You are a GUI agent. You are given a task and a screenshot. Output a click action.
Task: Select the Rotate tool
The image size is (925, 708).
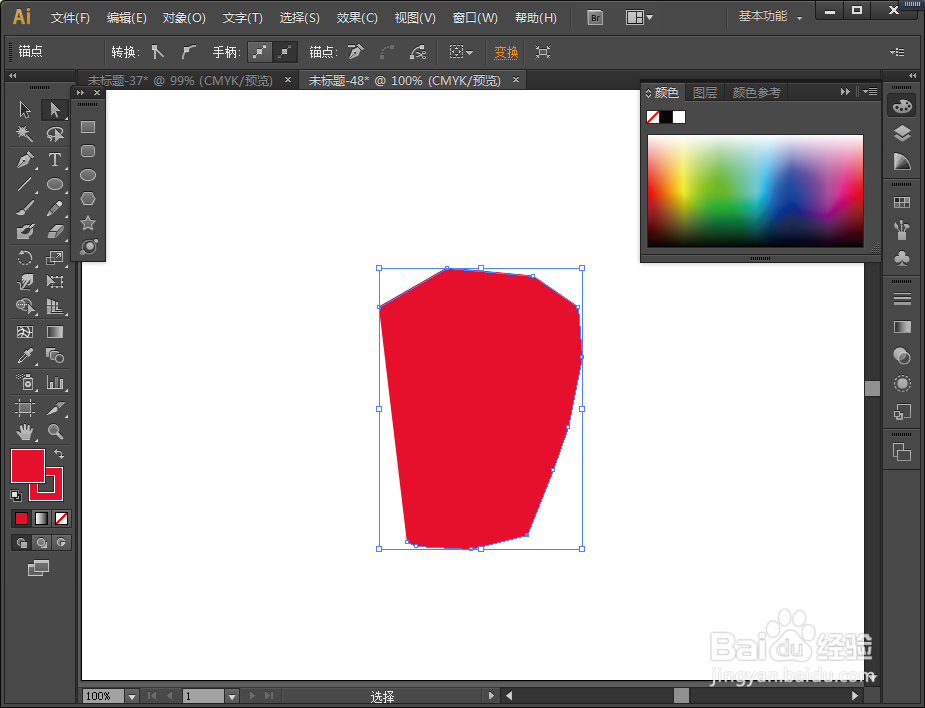pos(25,258)
